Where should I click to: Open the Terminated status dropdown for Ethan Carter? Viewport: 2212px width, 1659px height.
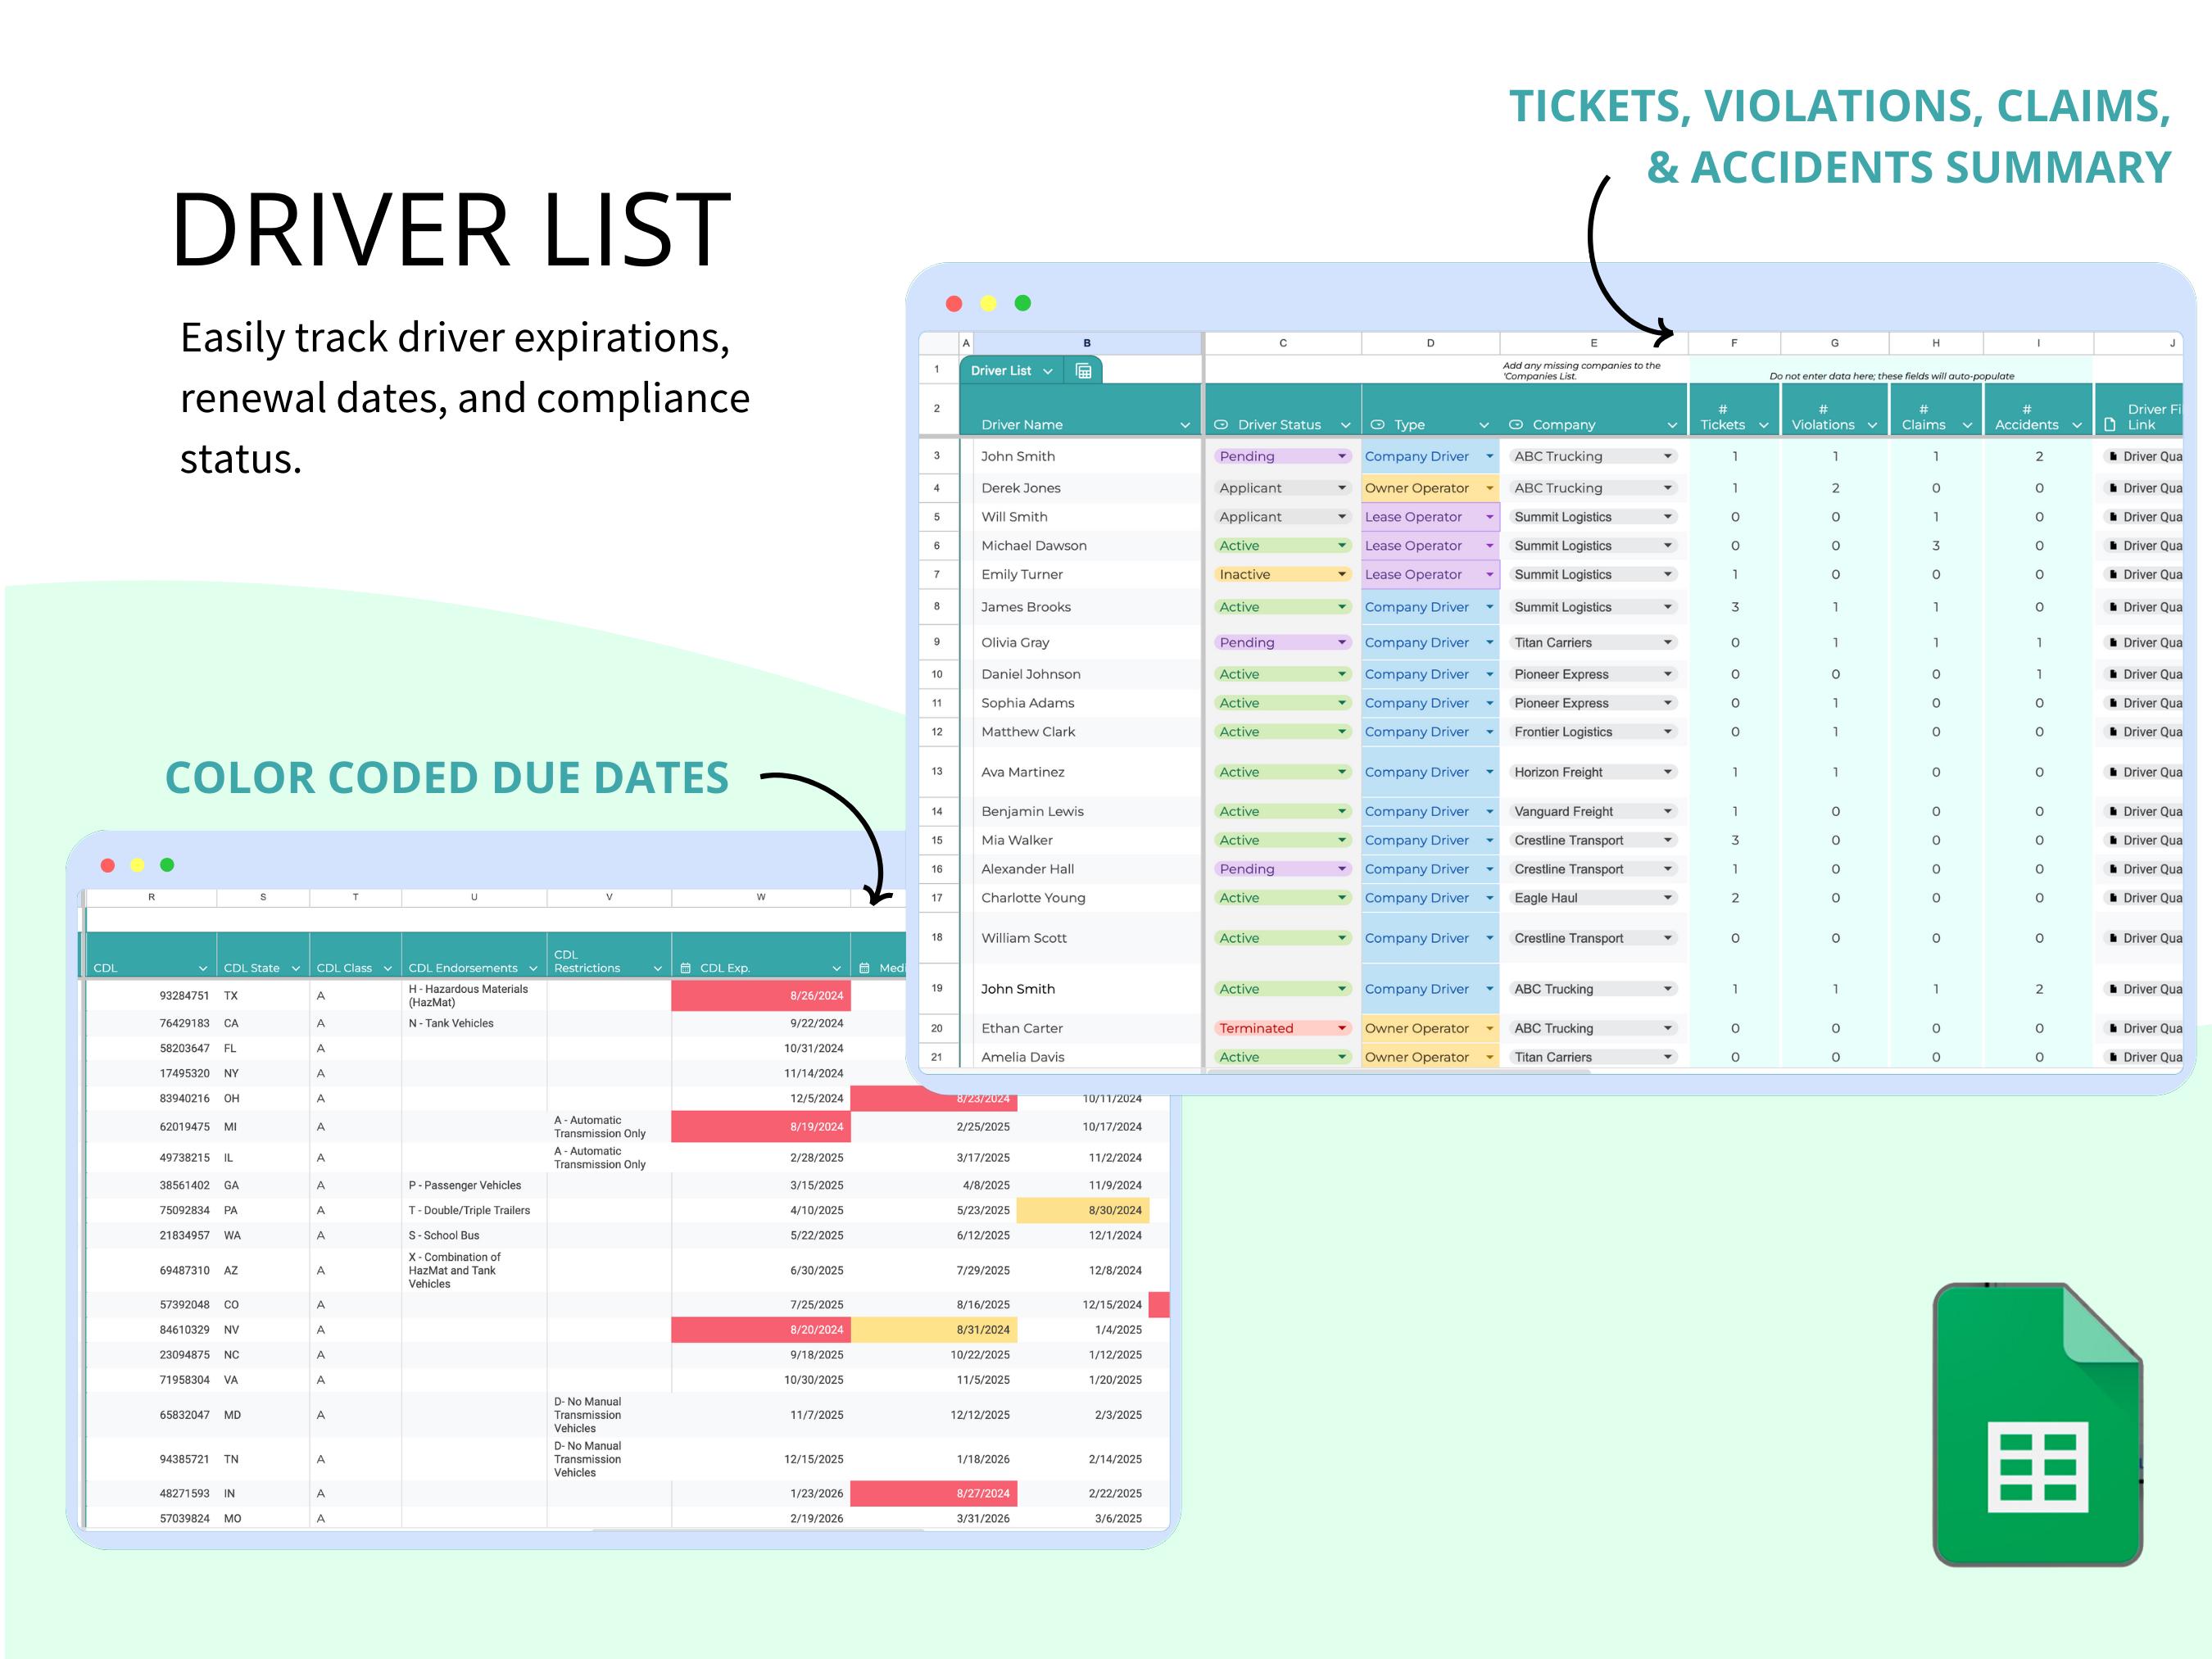point(1340,1028)
